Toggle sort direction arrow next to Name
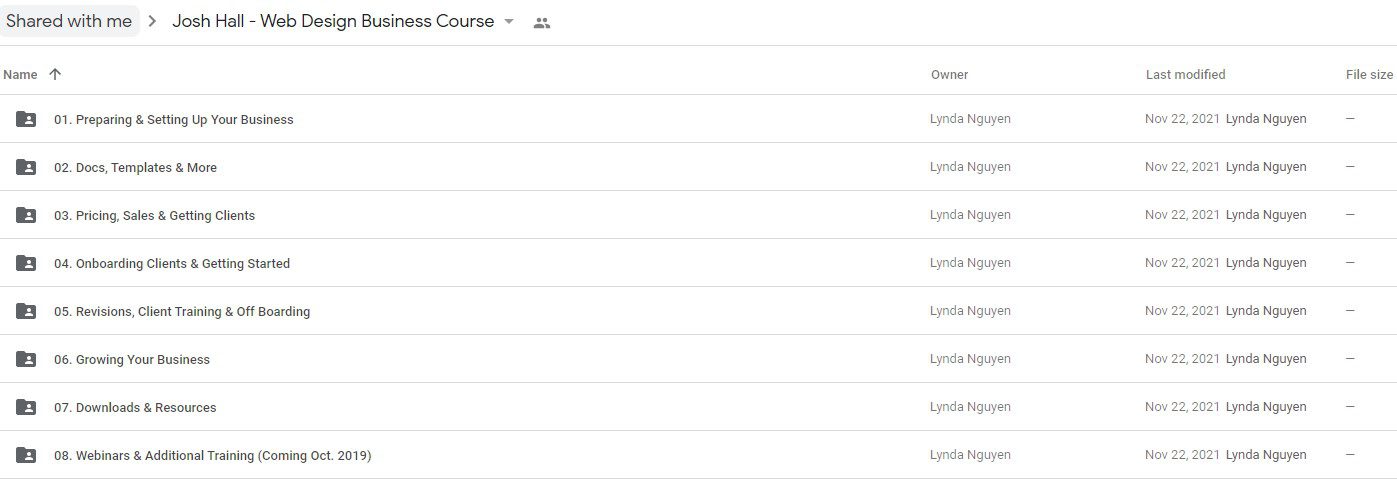The height and width of the screenshot is (484, 1397). click(55, 74)
